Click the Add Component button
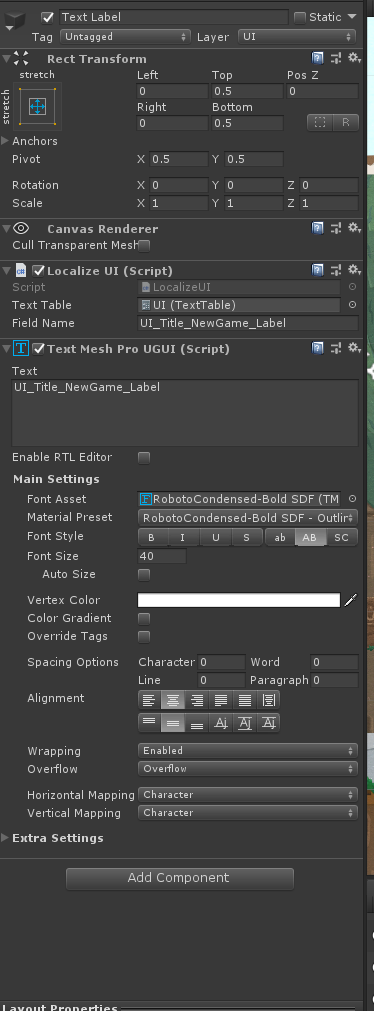The height and width of the screenshot is (1011, 374). click(x=180, y=878)
